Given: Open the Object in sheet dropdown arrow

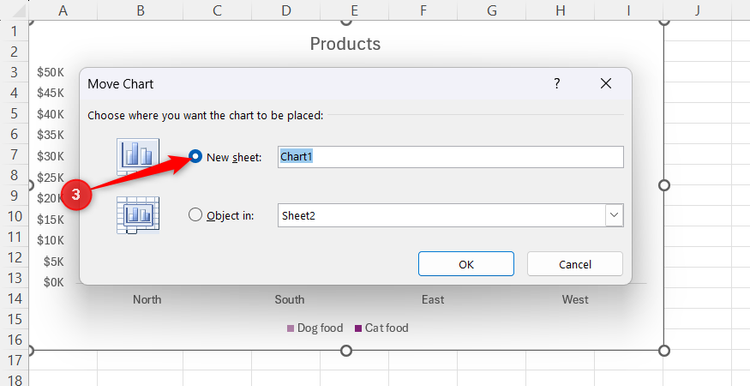Looking at the screenshot, I should pos(614,215).
